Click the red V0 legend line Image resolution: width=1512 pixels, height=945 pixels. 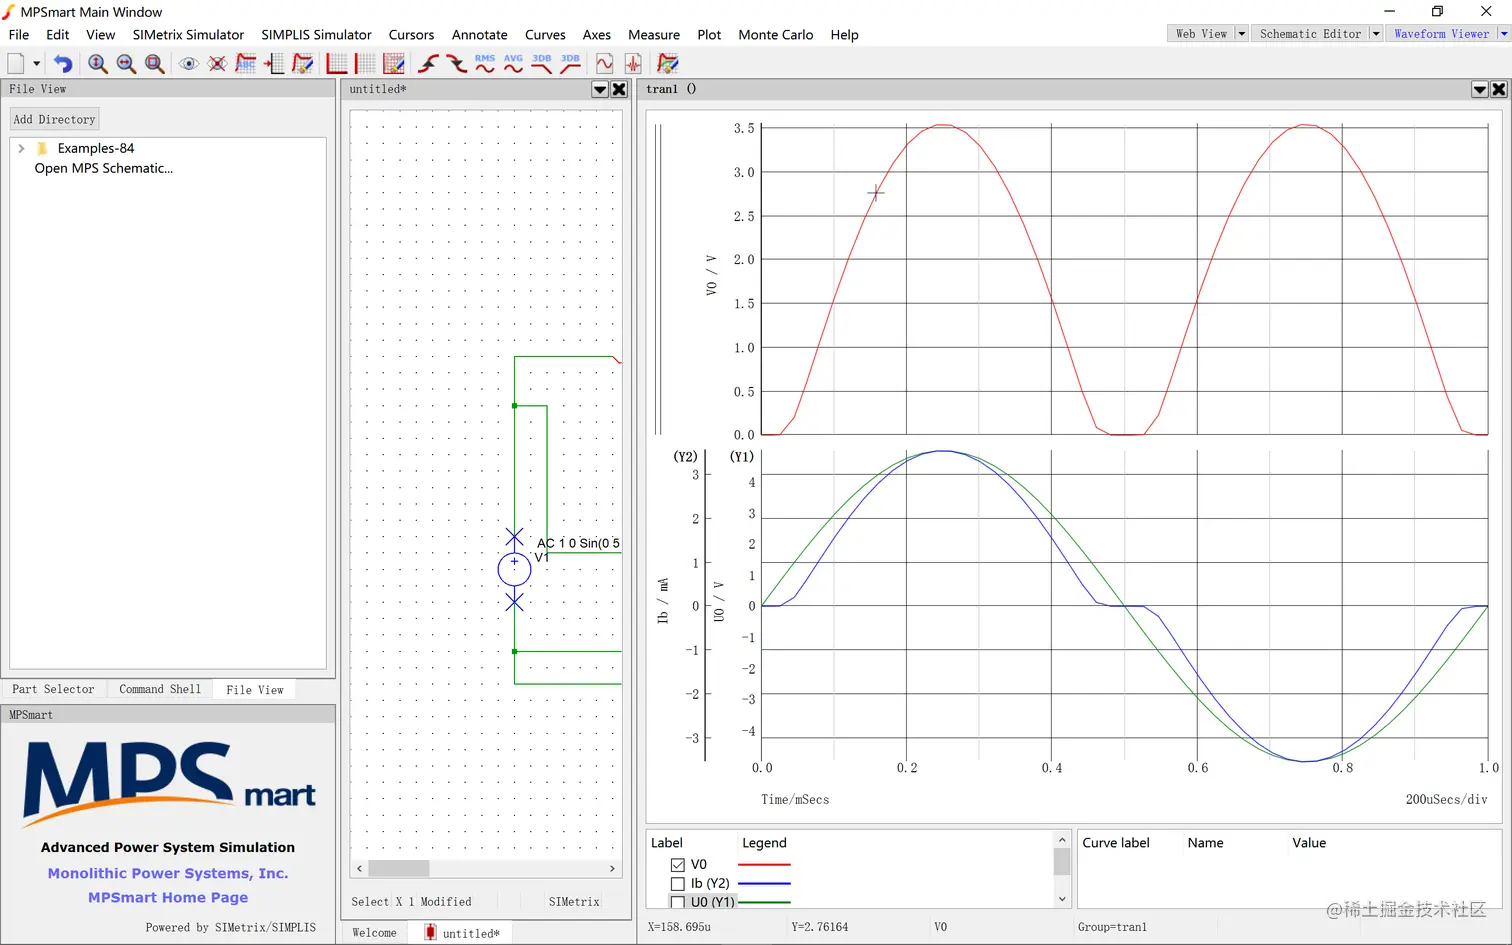(764, 865)
